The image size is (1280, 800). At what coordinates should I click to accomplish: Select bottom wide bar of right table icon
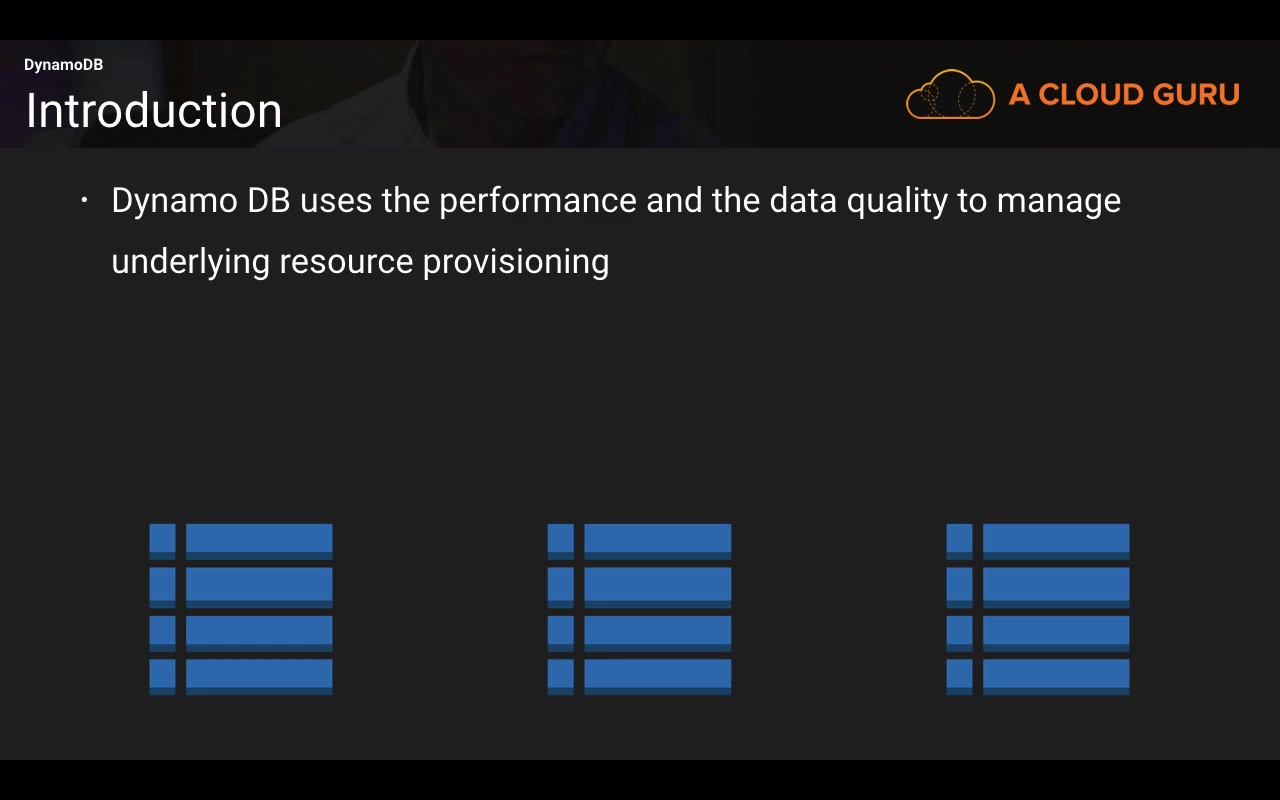(x=1056, y=675)
